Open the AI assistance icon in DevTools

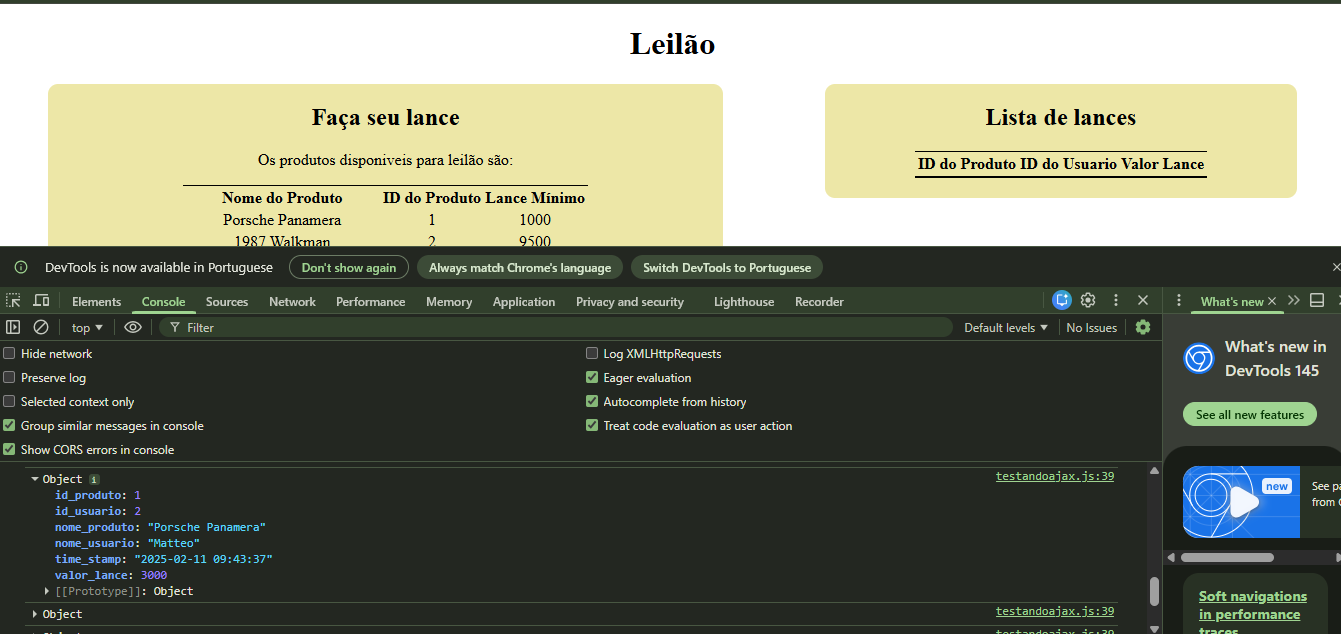click(x=1062, y=300)
